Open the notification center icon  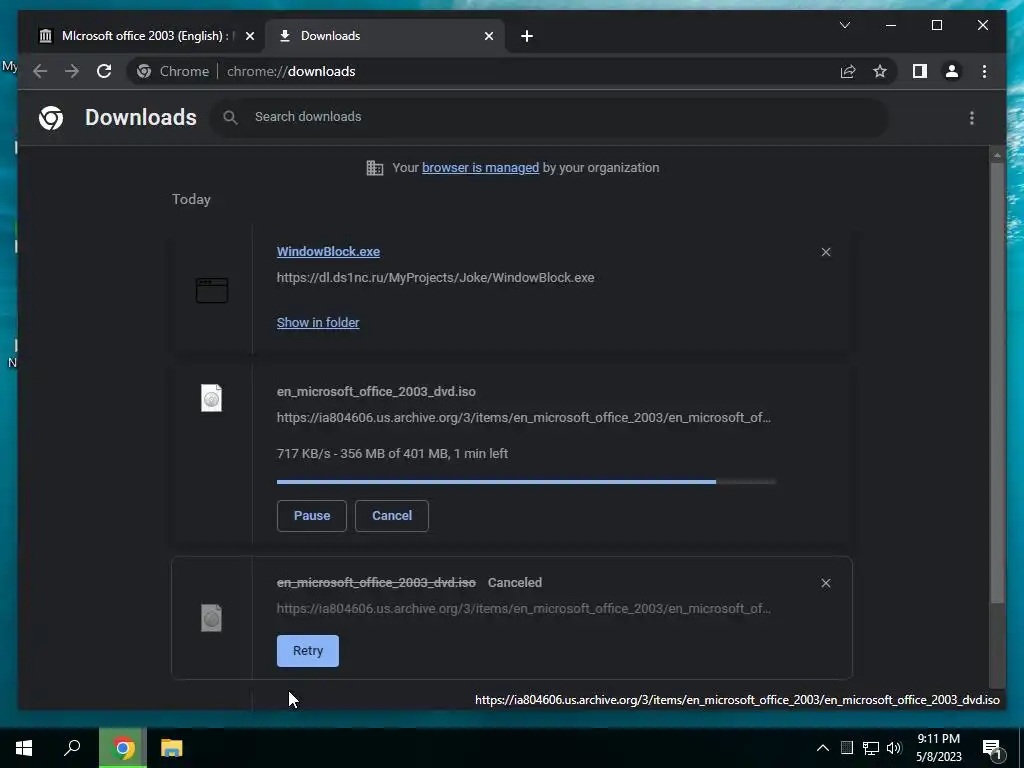pos(993,750)
